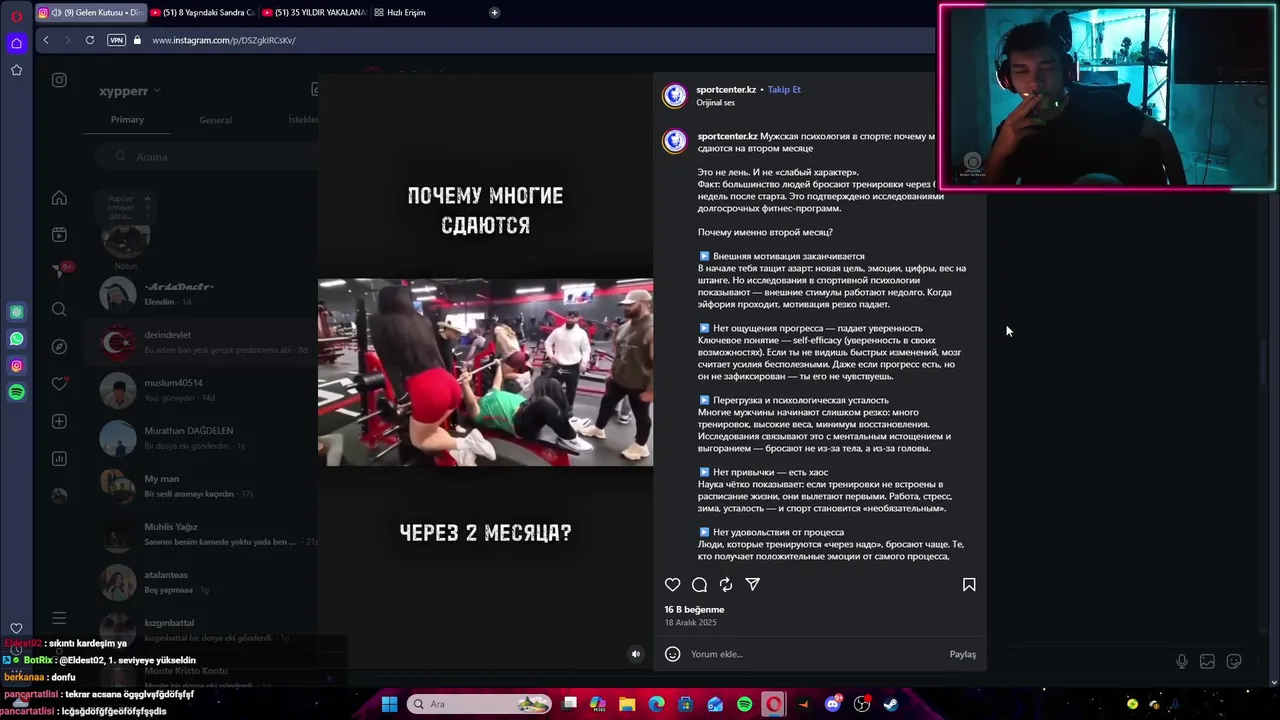Click the Arama search field in inbox

(205, 156)
